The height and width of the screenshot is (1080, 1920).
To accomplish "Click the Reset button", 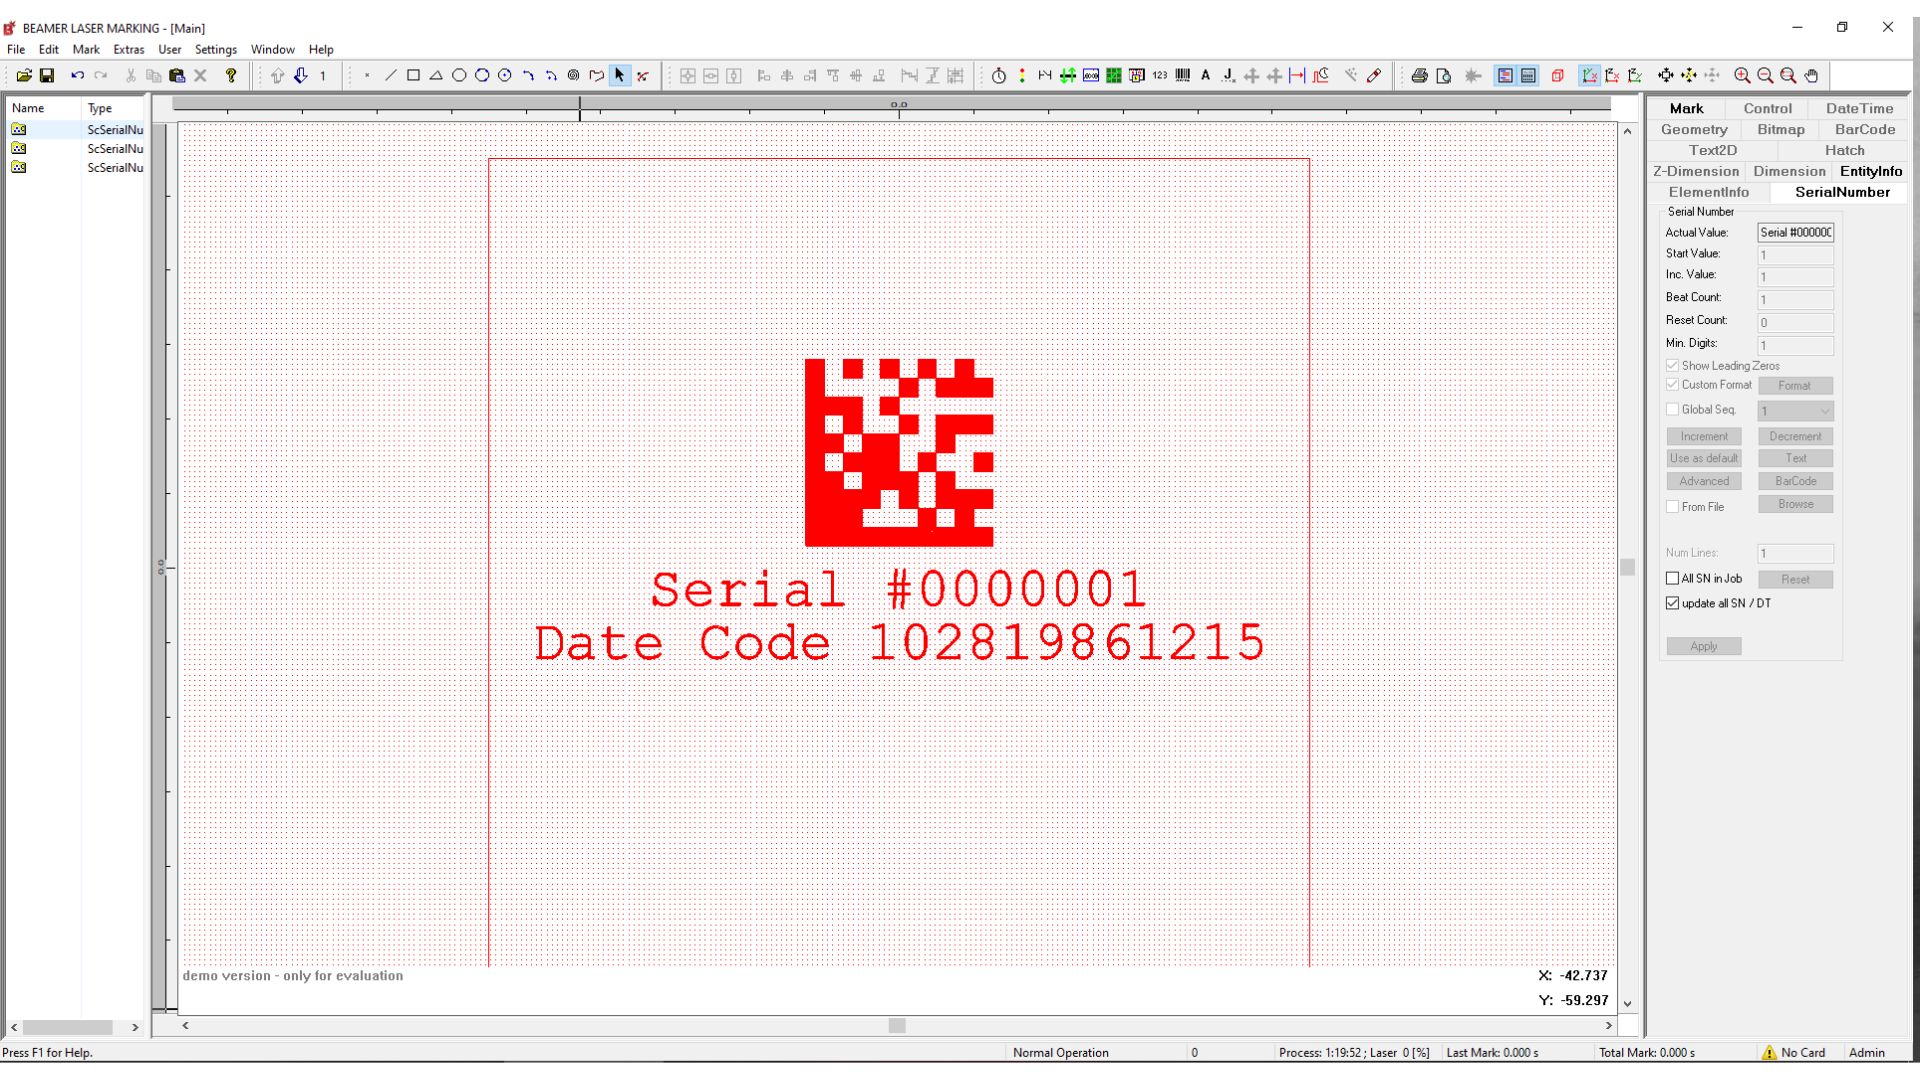I will [1795, 579].
